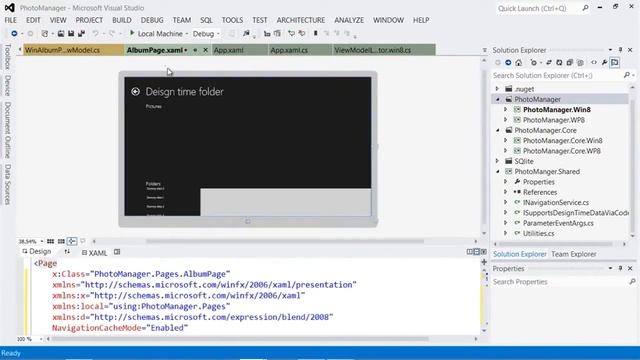Open the BUILD menu
Screen dimensions: 640x360
coord(122,20)
